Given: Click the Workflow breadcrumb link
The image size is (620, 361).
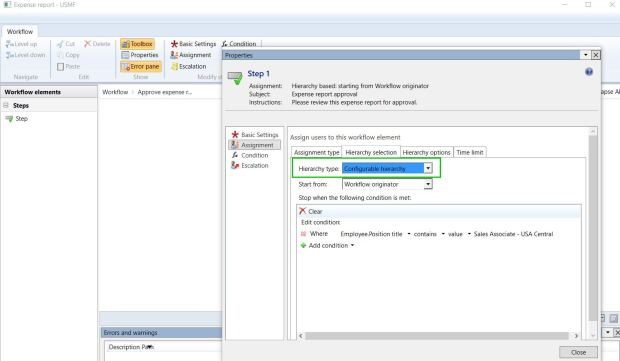Looking at the screenshot, I should pos(115,92).
